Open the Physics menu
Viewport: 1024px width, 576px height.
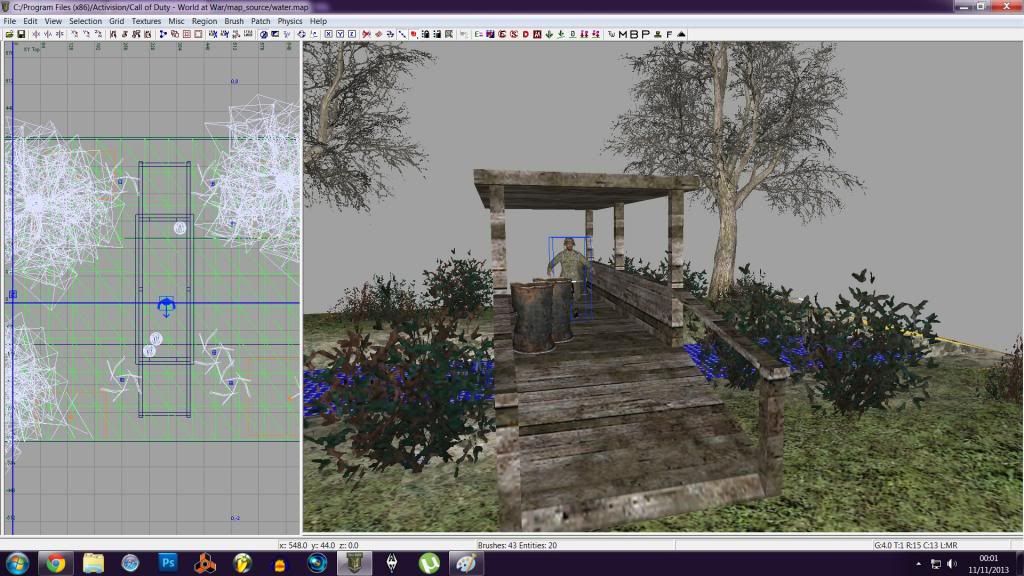(290, 21)
